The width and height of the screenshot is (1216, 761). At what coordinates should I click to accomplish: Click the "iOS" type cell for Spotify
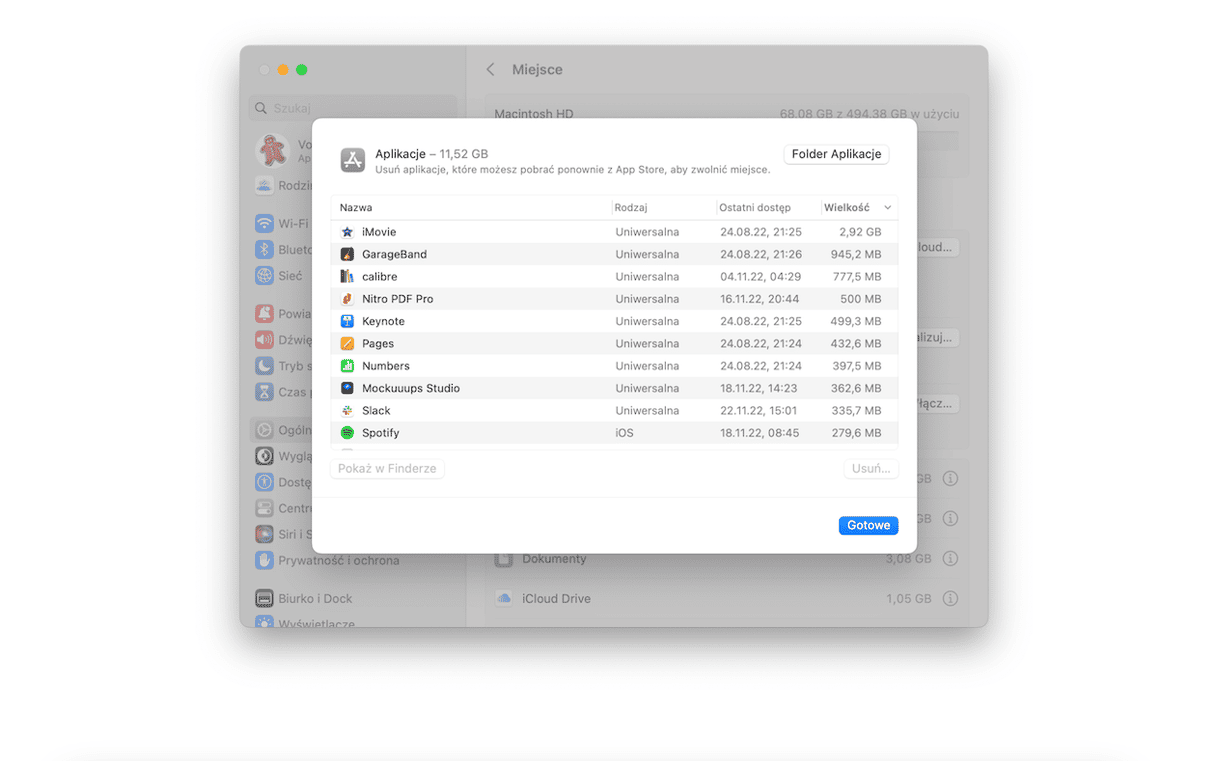click(624, 433)
